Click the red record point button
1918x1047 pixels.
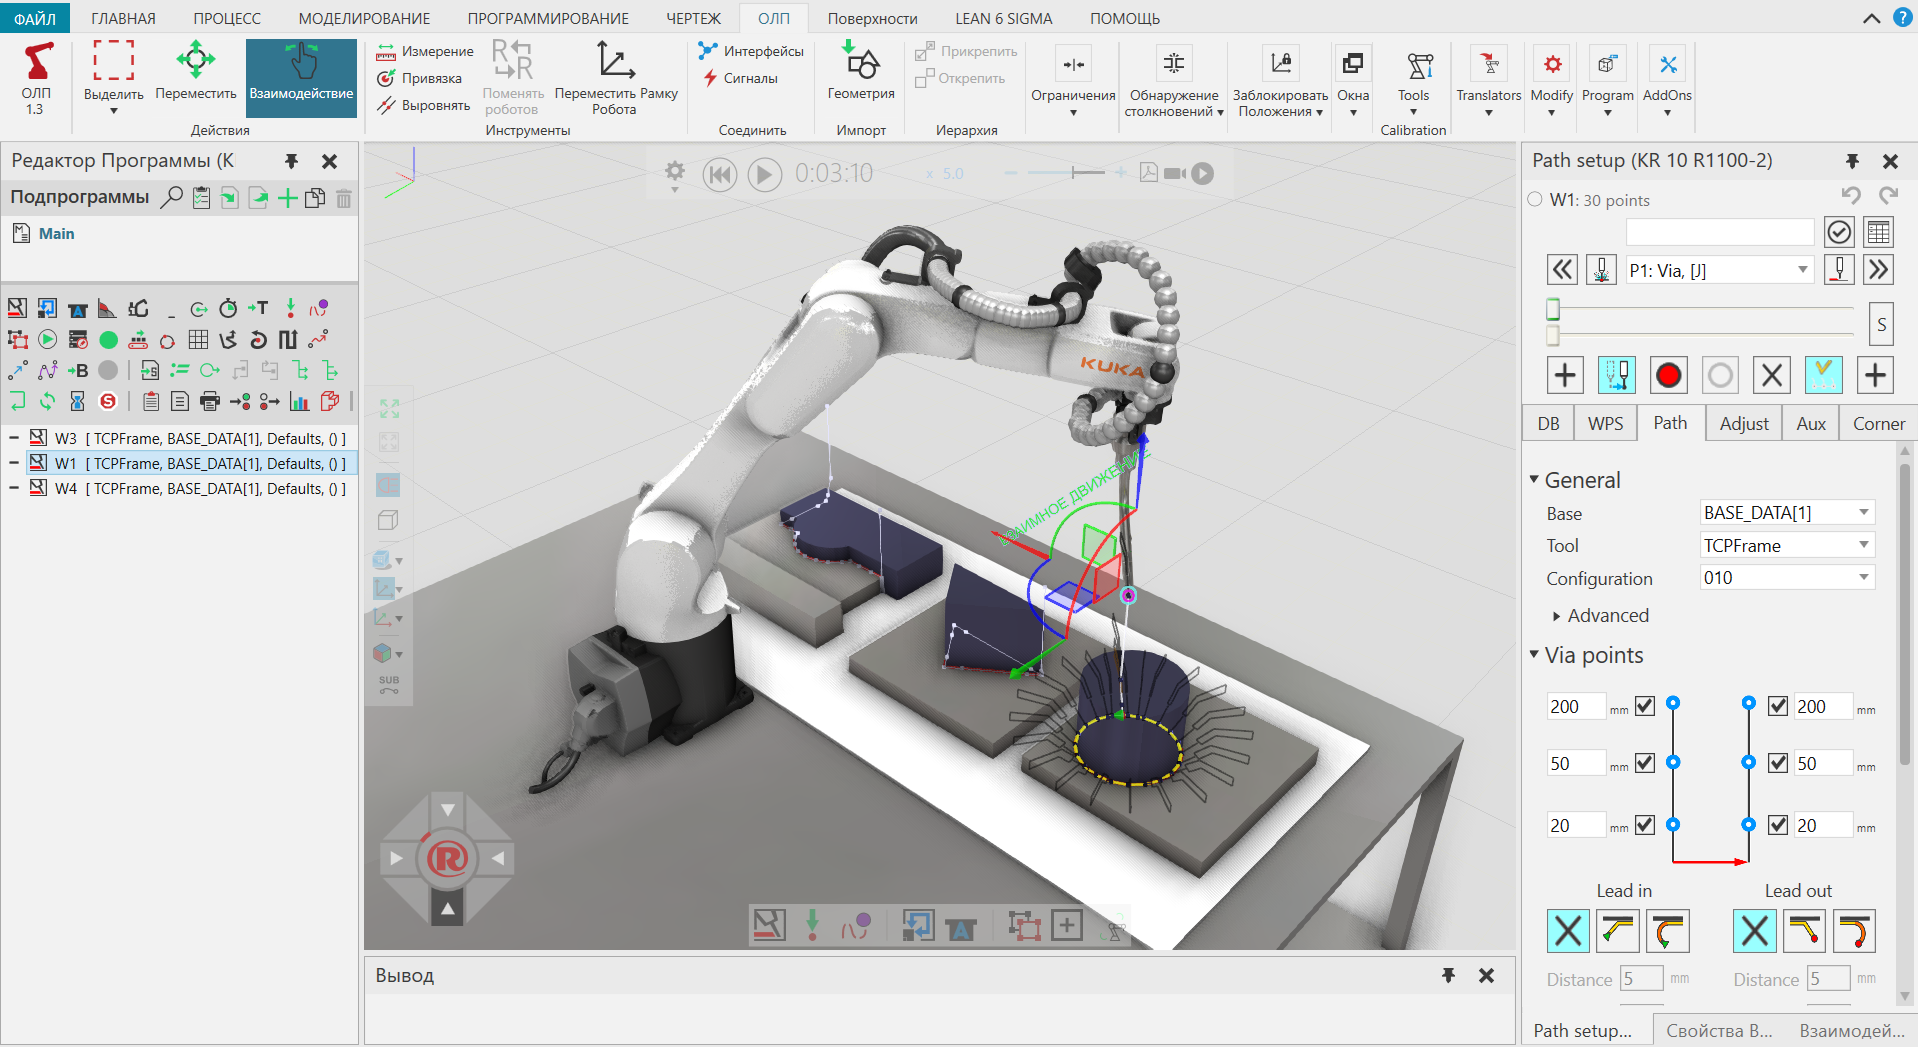coord(1668,375)
